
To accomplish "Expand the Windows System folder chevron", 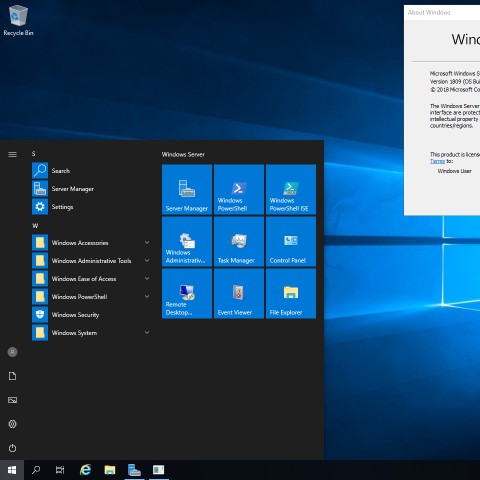I will (x=147, y=332).
